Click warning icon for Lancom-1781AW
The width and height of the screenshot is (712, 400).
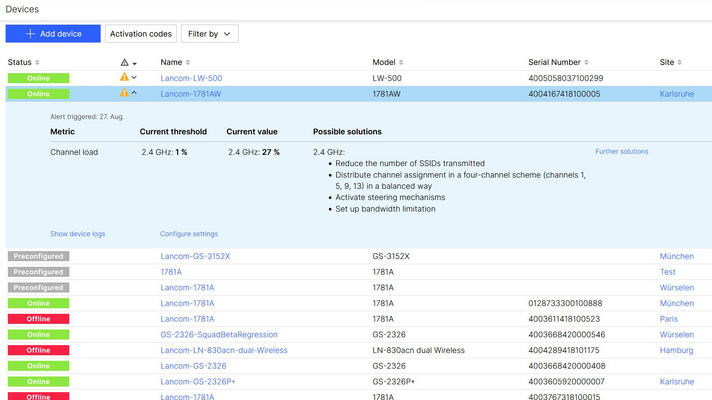[124, 93]
